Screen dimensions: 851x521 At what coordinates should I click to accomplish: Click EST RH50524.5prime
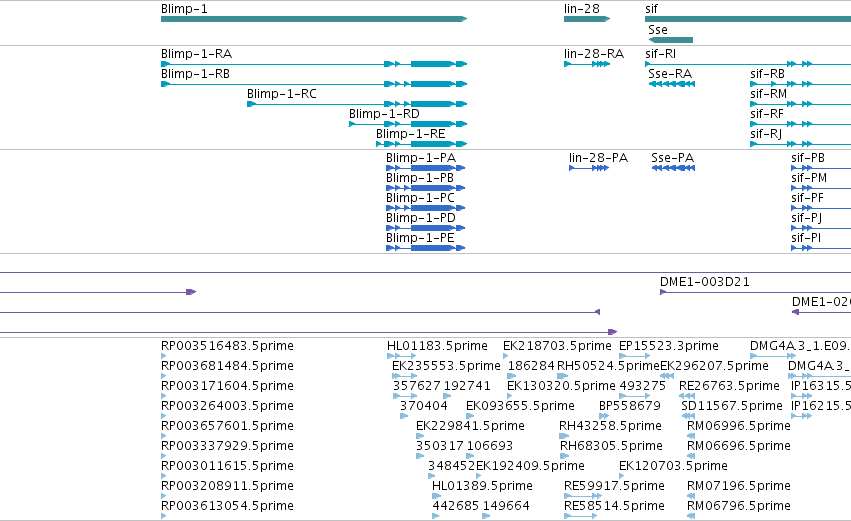click(608, 366)
